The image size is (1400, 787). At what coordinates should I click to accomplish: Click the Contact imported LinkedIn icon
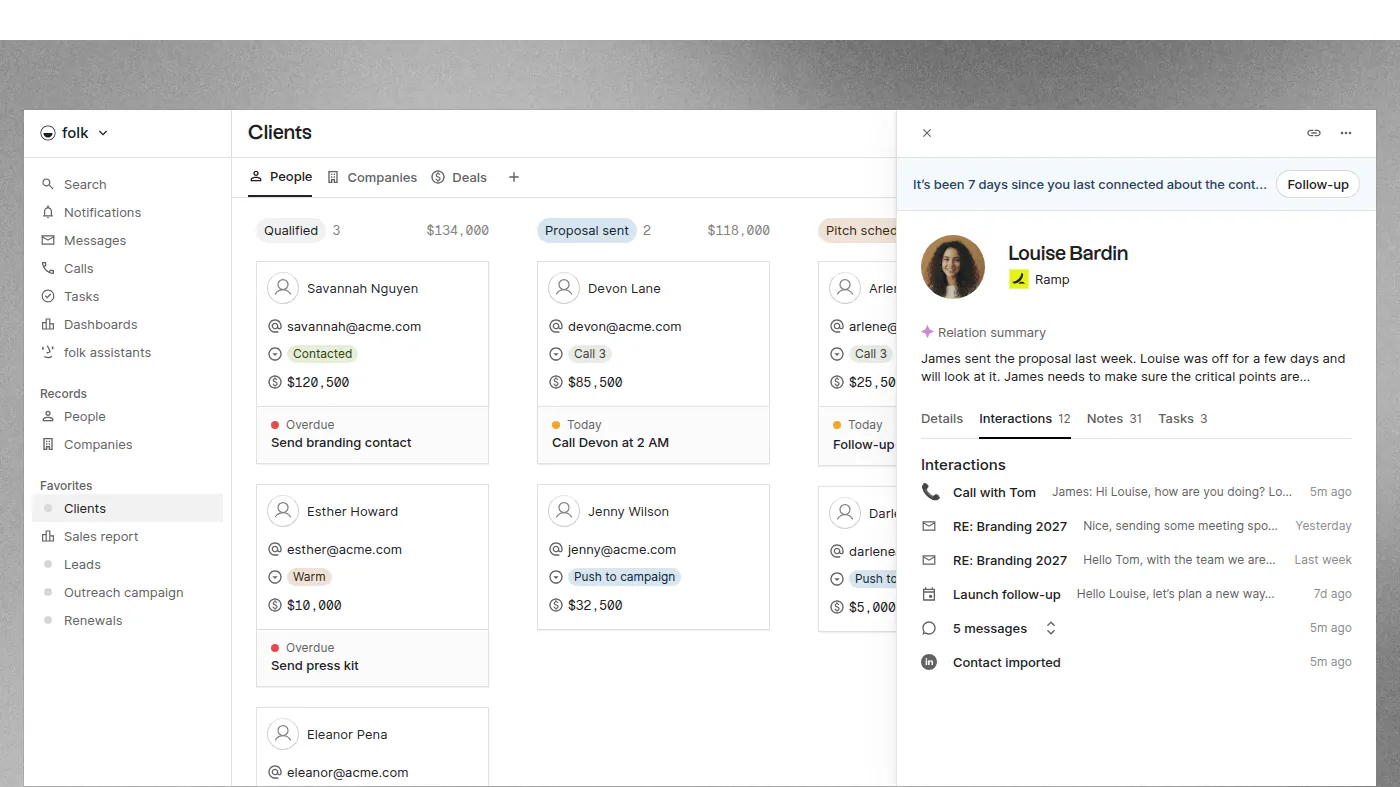click(929, 662)
